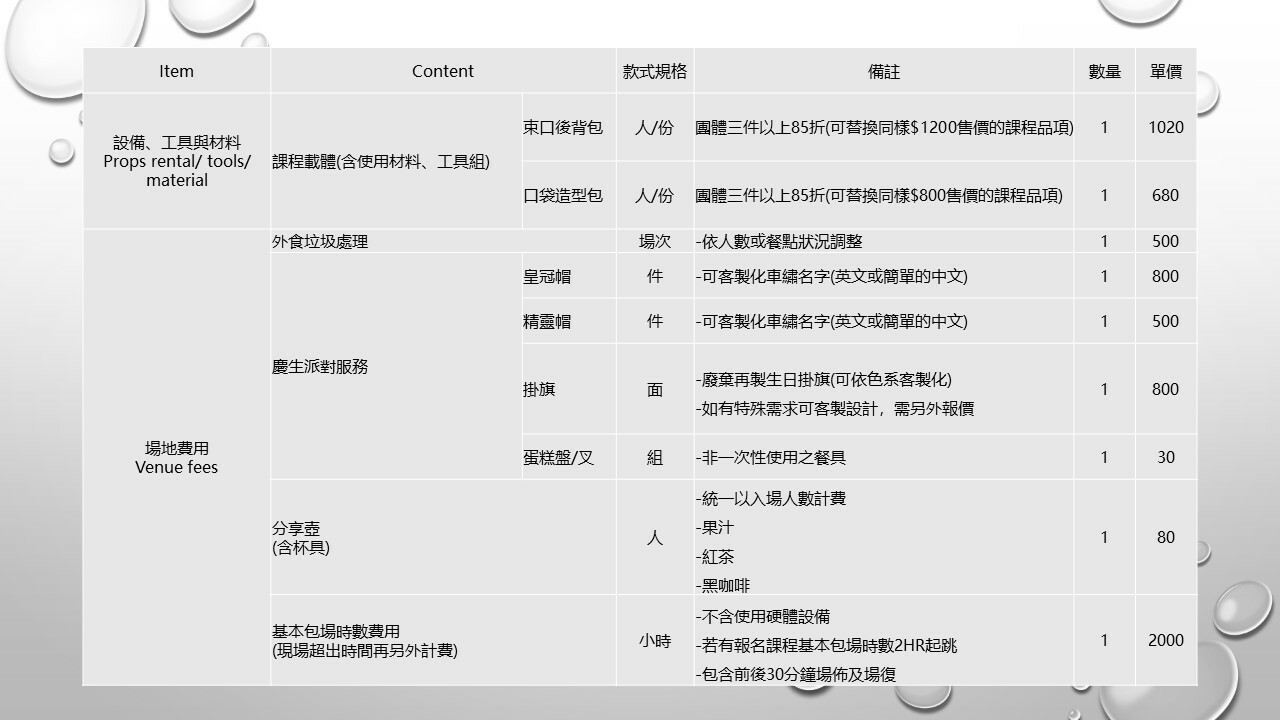Screen dimensions: 1280x720
Task: Select the 備註 column header
Action: tap(883, 71)
